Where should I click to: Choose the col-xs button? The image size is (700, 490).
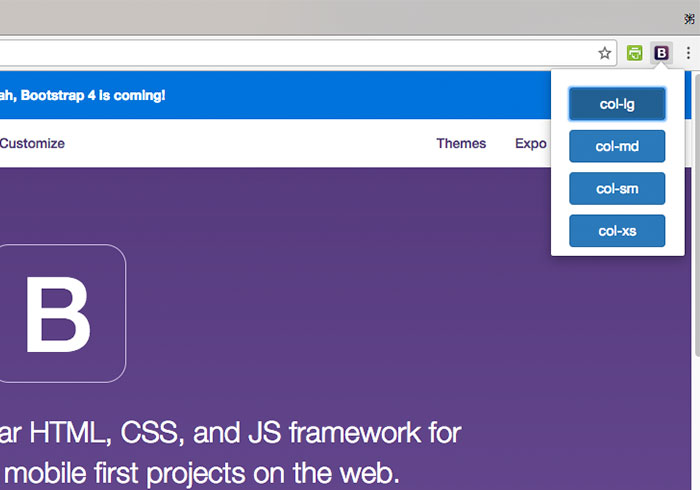tap(617, 231)
